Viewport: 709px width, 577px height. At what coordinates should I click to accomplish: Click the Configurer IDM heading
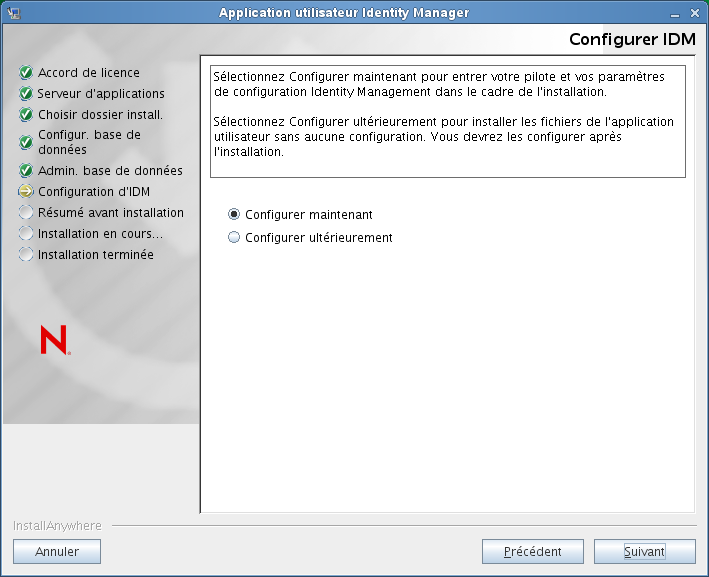[x=632, y=39]
